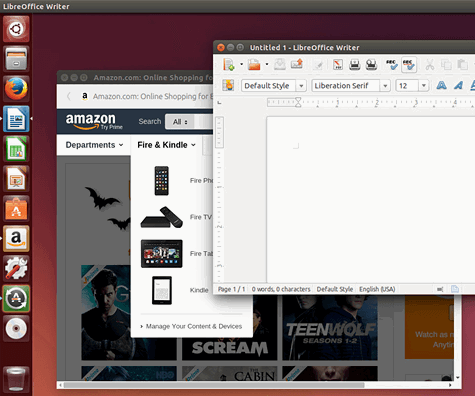Expand the Departments menu on Amazon
The image size is (475, 396).
94,145
